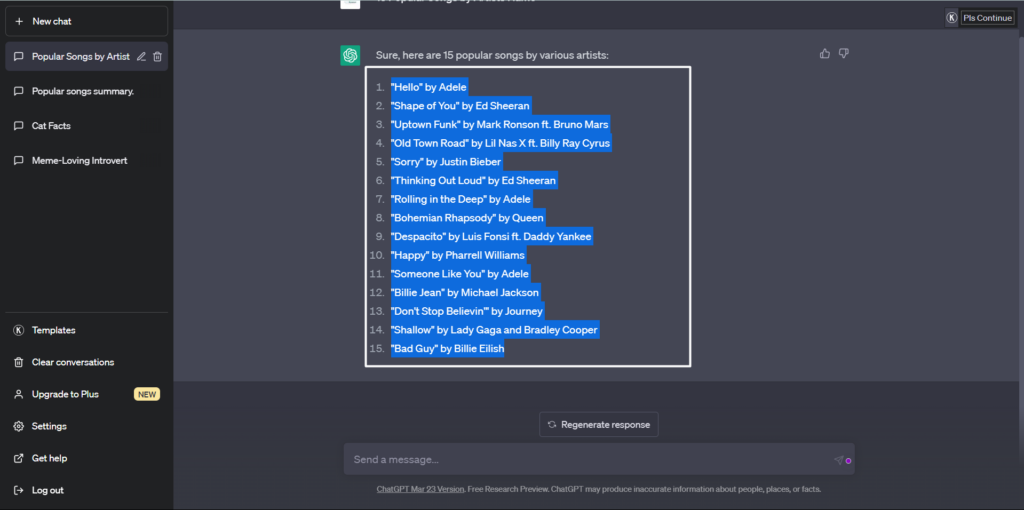Click the external link icon for Get help

(x=19, y=458)
